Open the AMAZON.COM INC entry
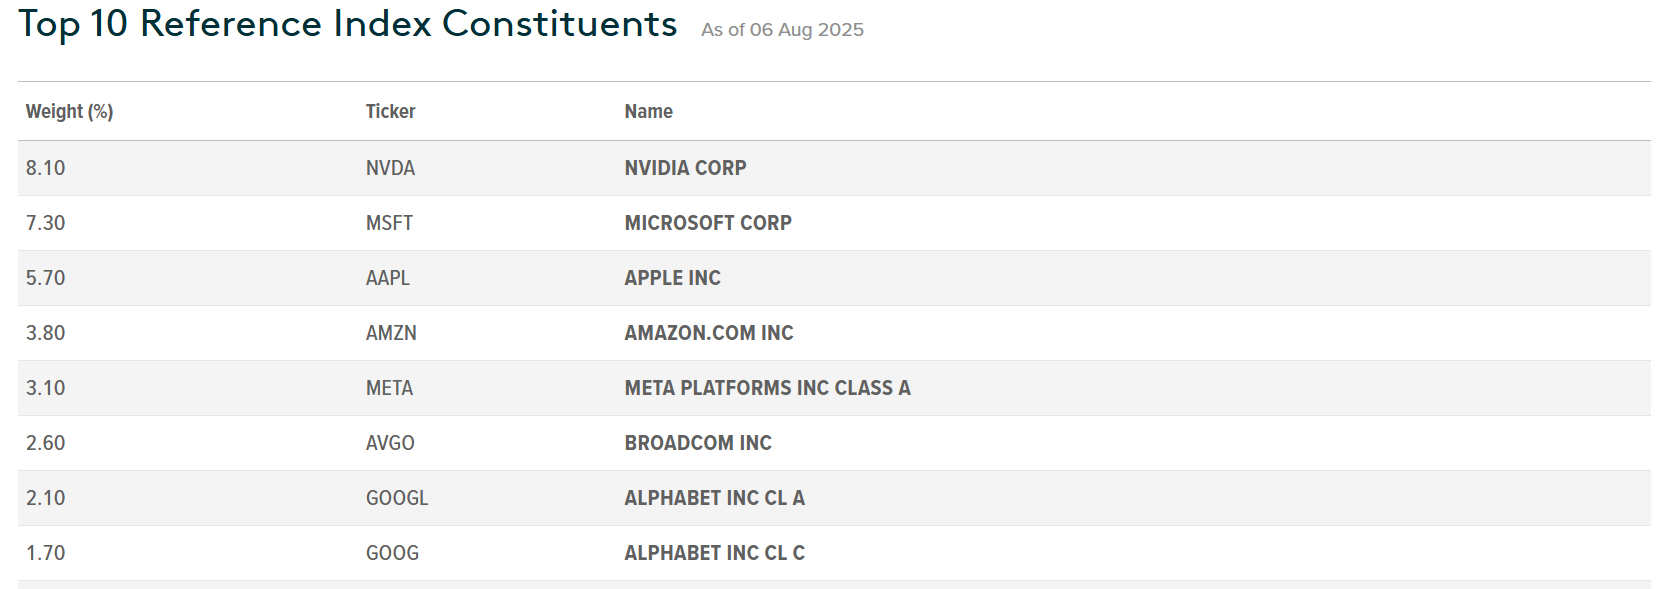Screen dimensions: 1667x589 tap(709, 333)
